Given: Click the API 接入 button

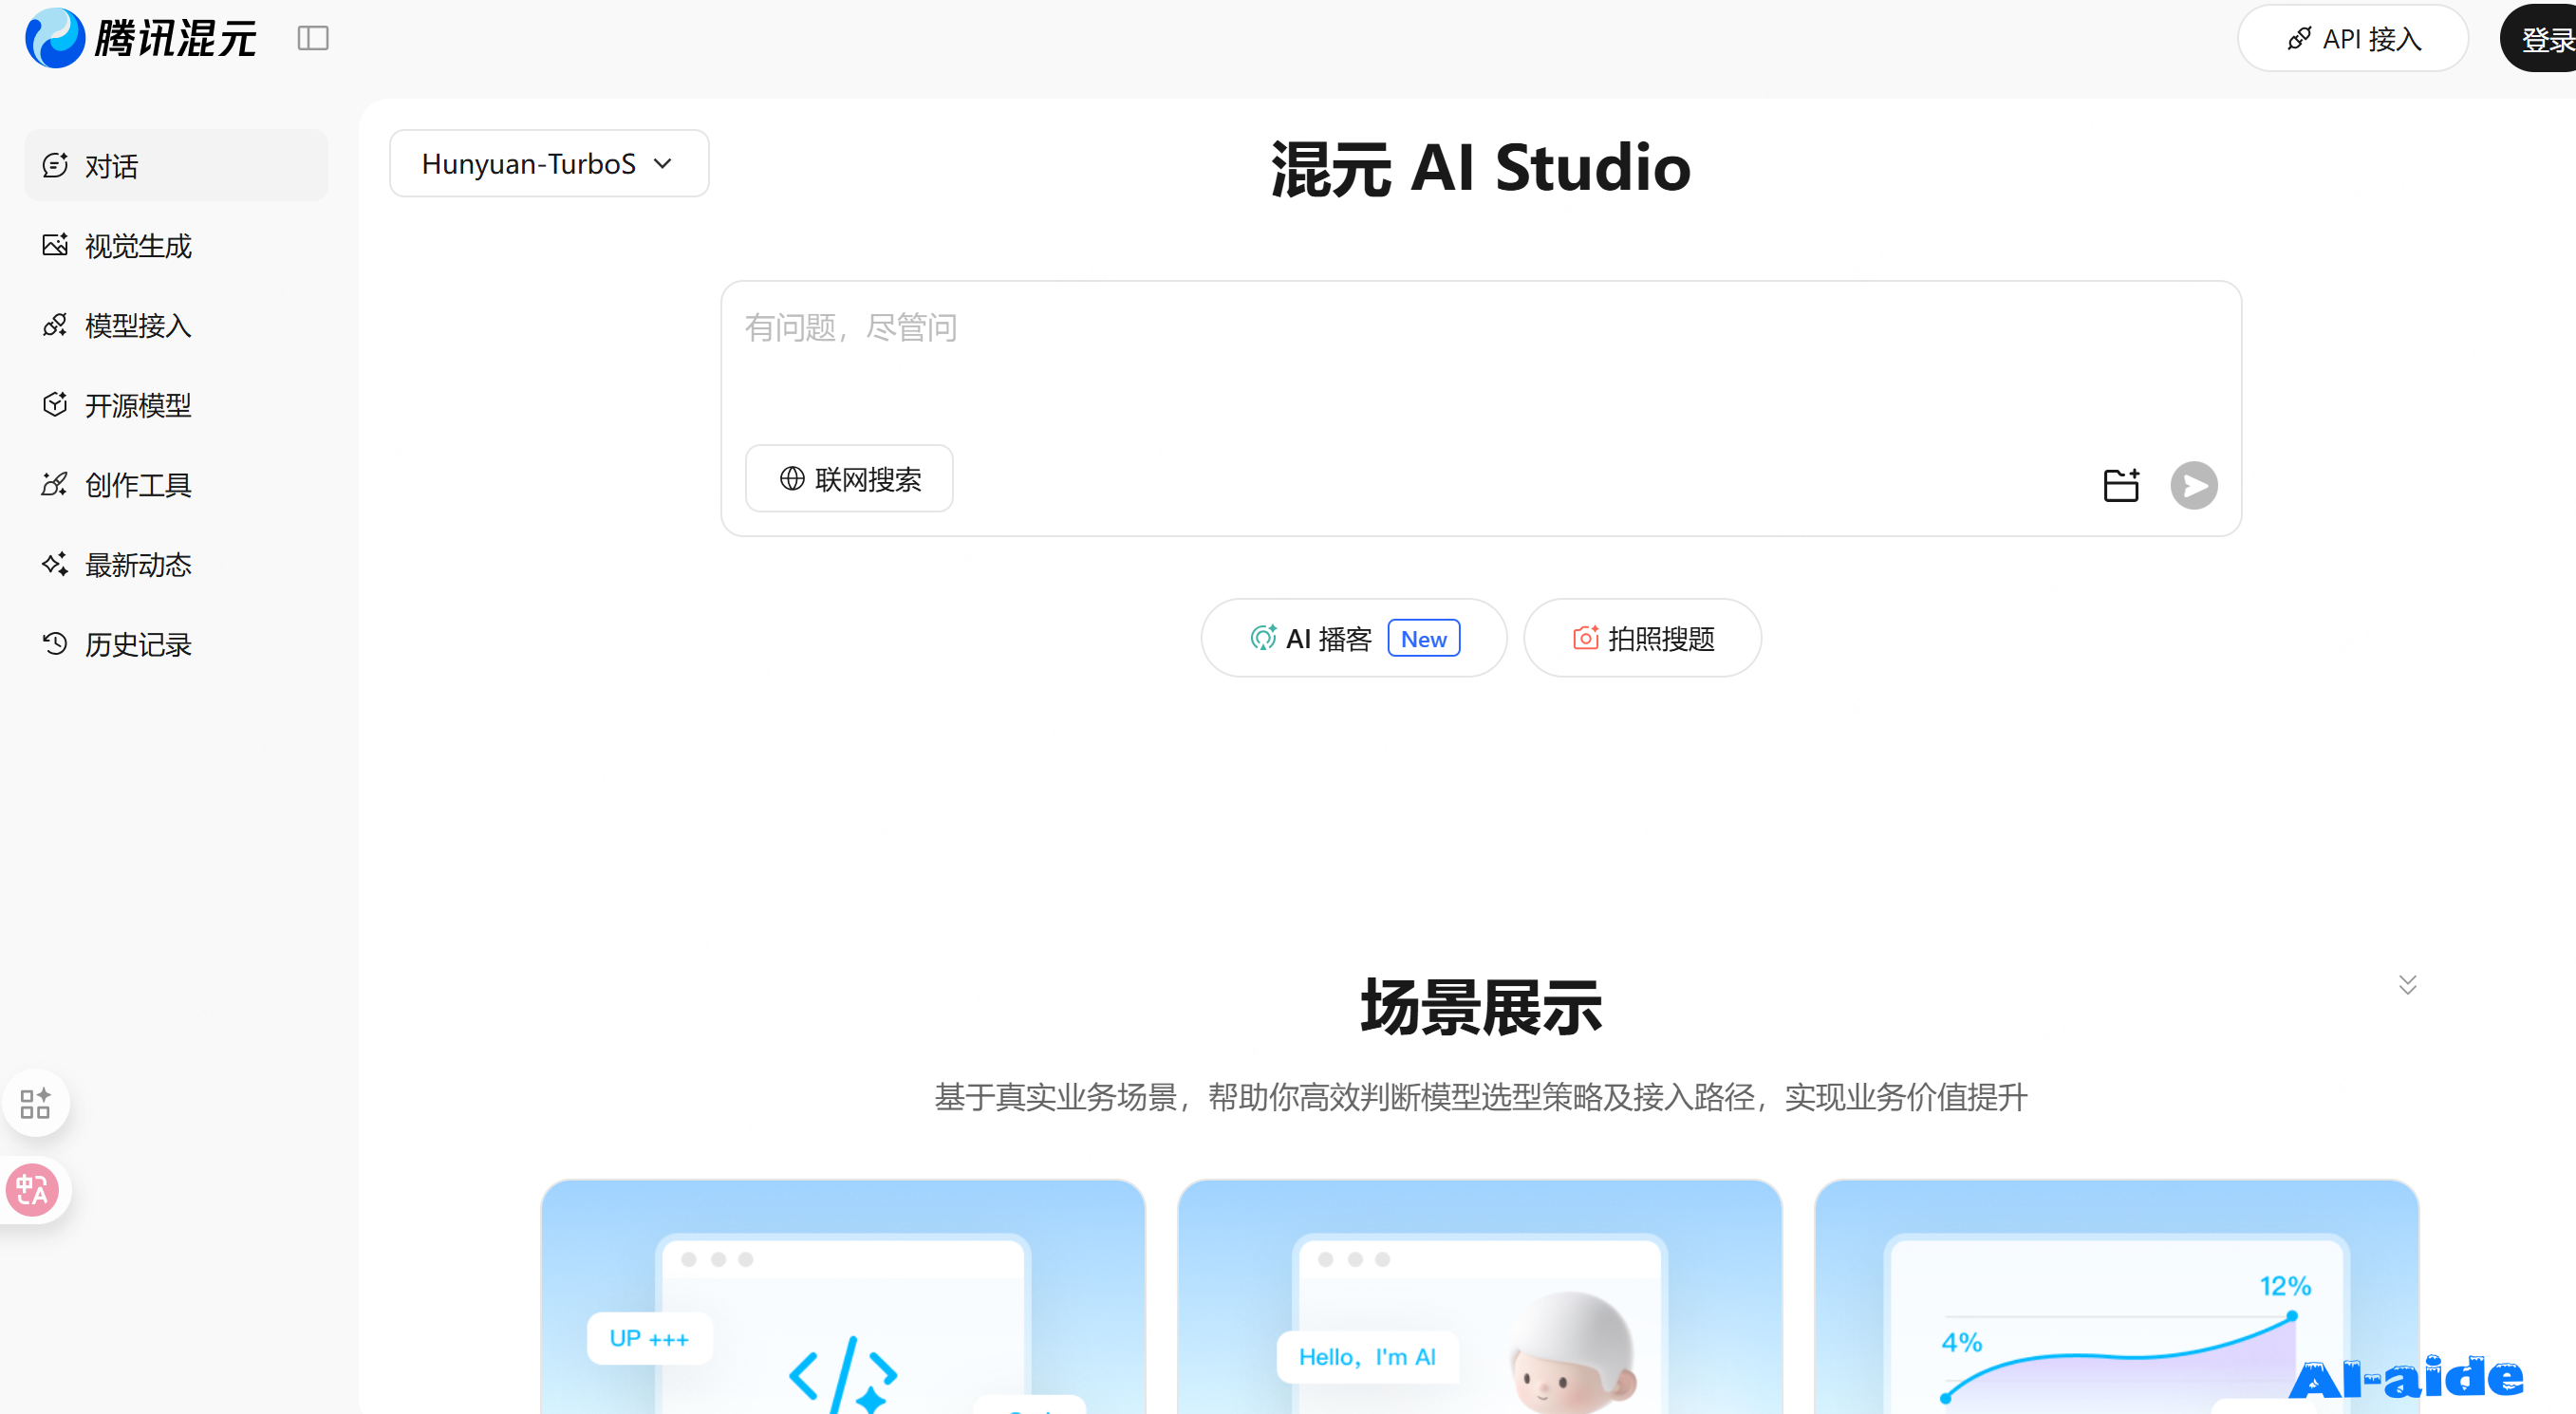Looking at the screenshot, I should coord(2353,39).
